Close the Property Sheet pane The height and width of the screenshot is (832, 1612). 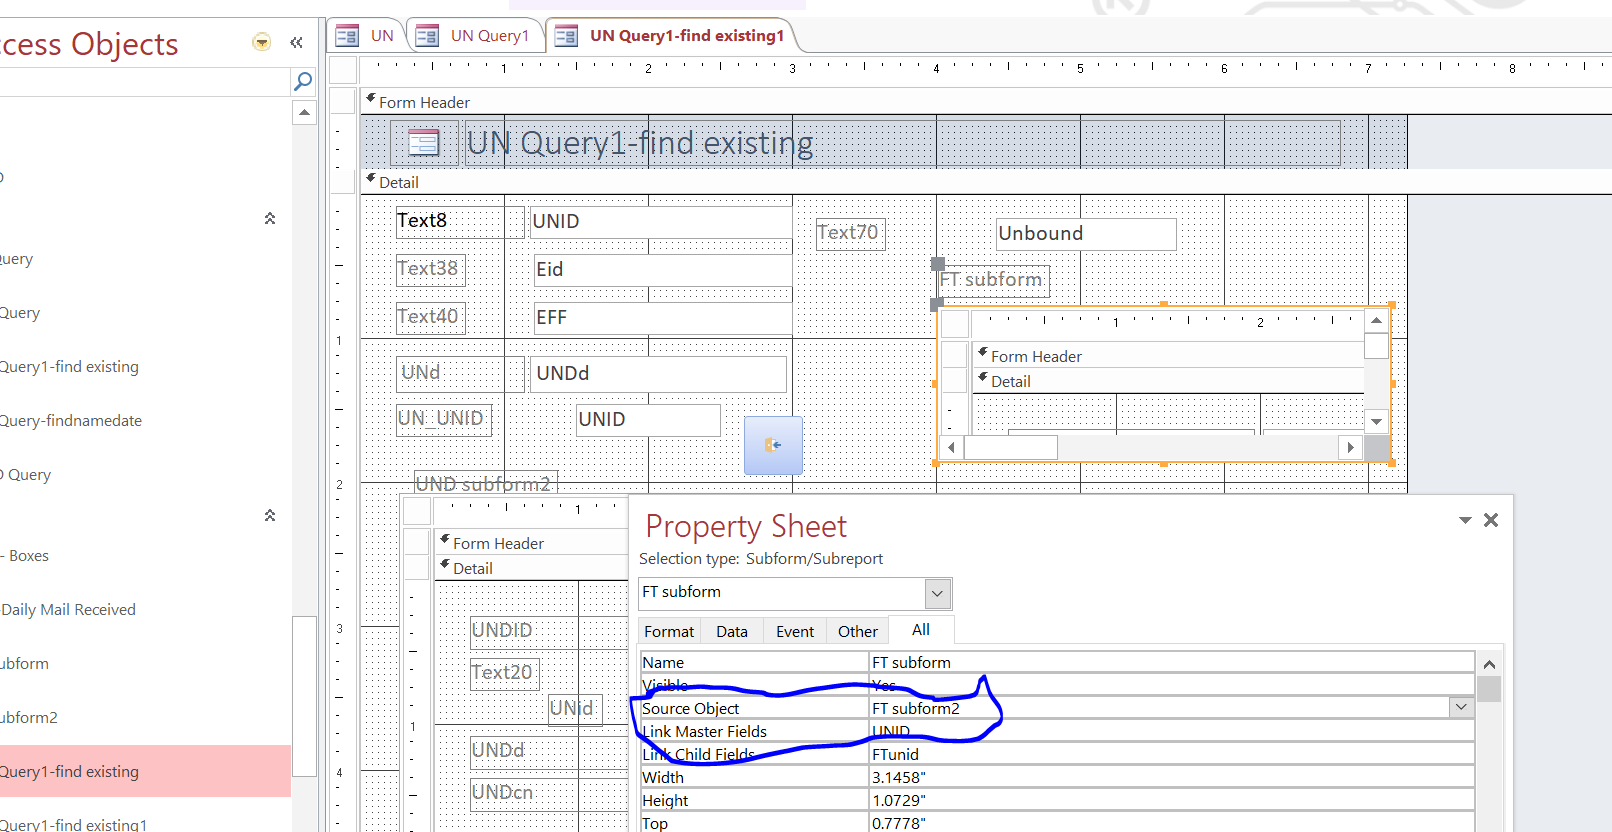pos(1491,520)
